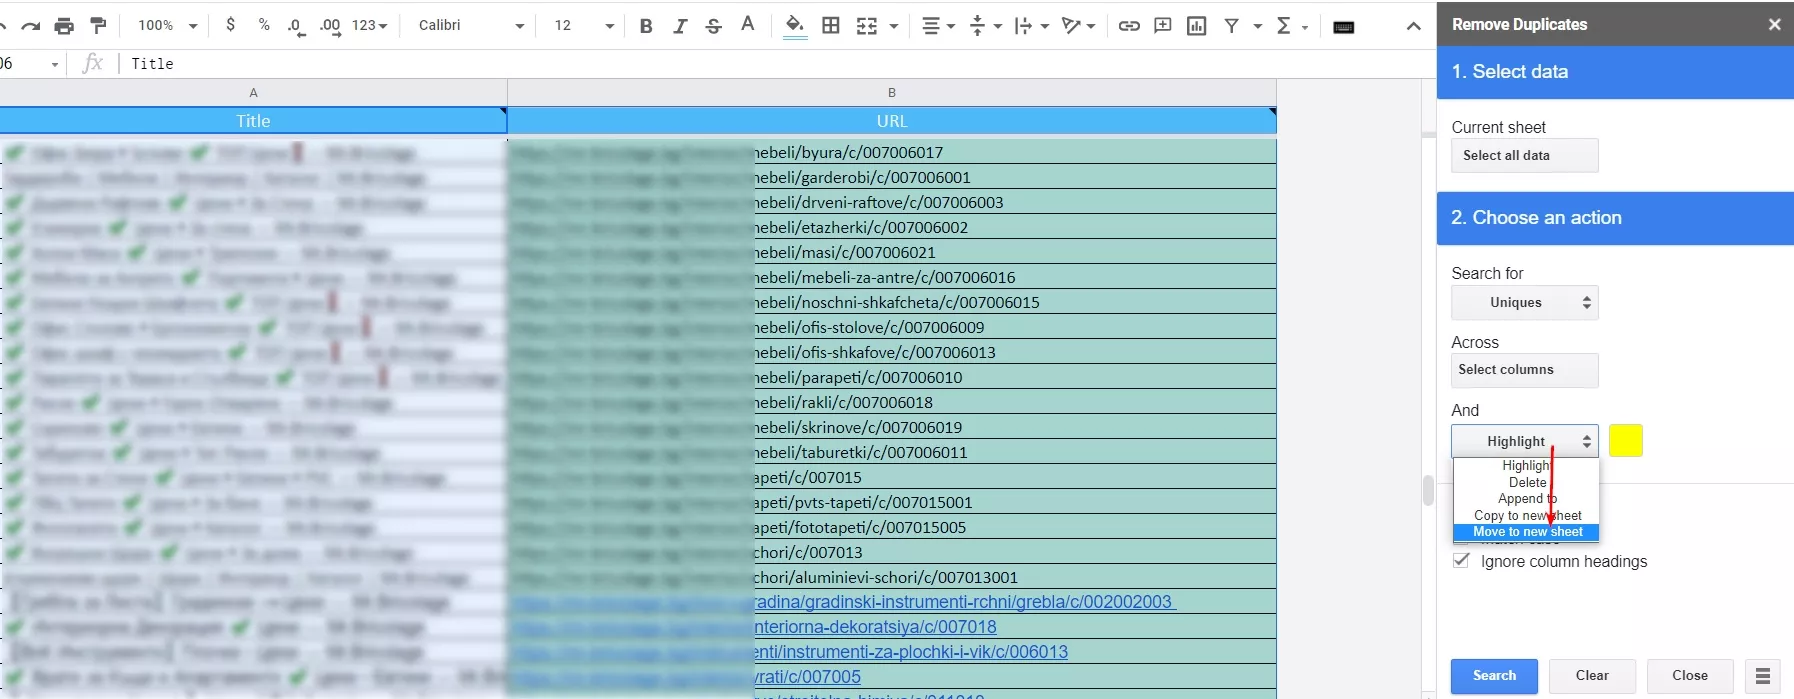Open more number formats dropdown
Image resolution: width=1794 pixels, height=699 pixels.
(x=369, y=25)
